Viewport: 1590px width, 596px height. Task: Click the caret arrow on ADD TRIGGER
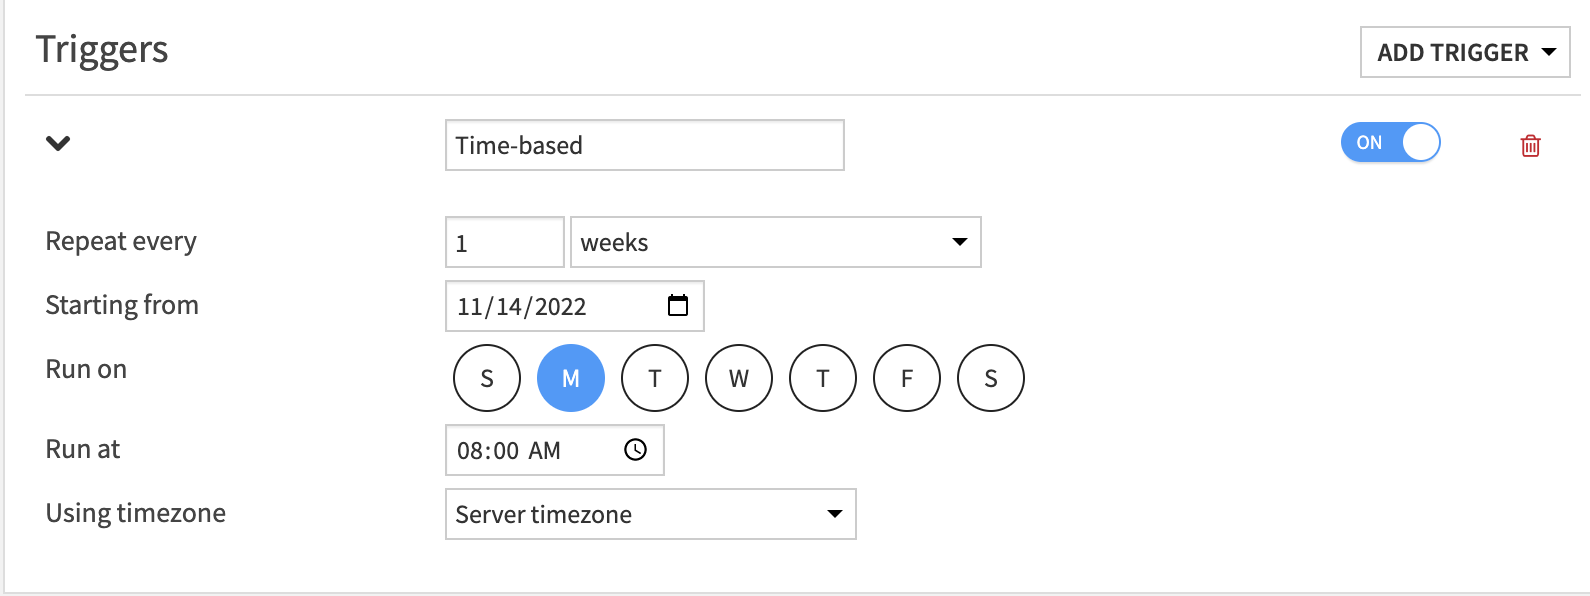[1549, 52]
